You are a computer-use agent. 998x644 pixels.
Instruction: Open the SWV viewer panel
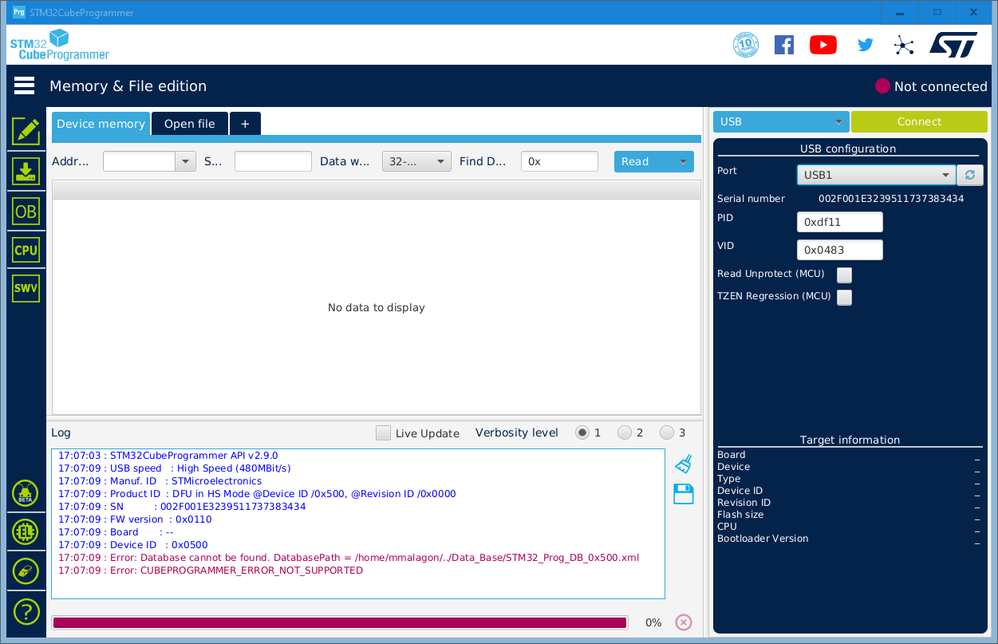25,288
